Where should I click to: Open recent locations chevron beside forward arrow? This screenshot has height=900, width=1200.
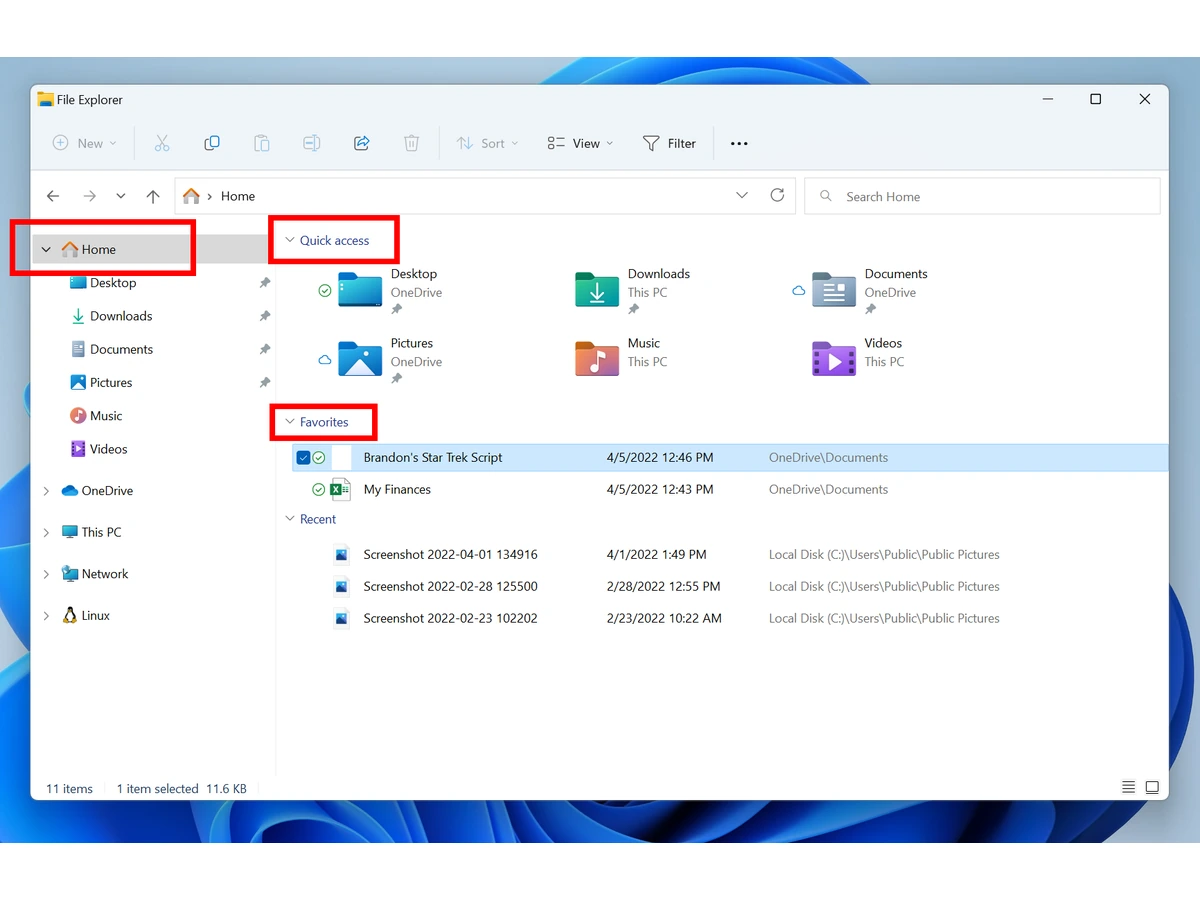coord(121,196)
